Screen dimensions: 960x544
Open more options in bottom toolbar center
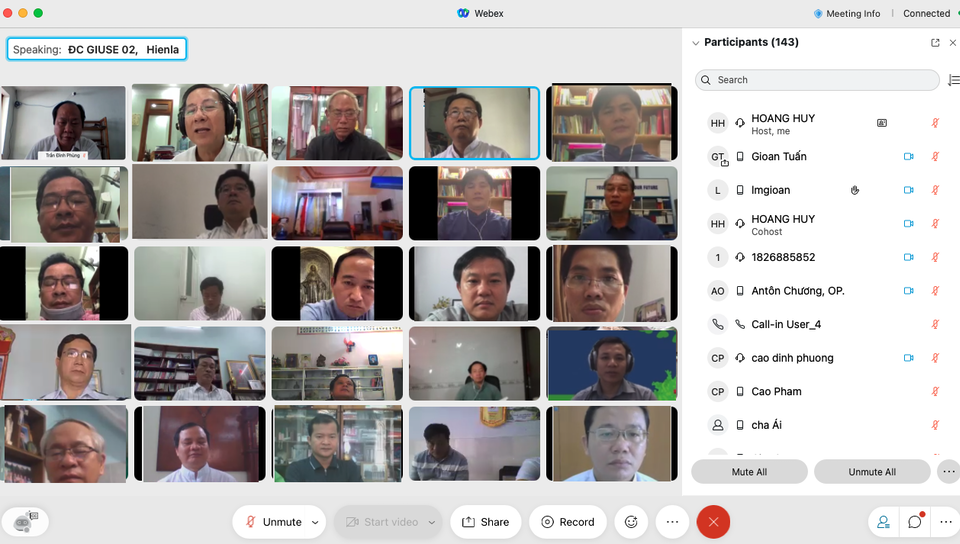pos(673,522)
